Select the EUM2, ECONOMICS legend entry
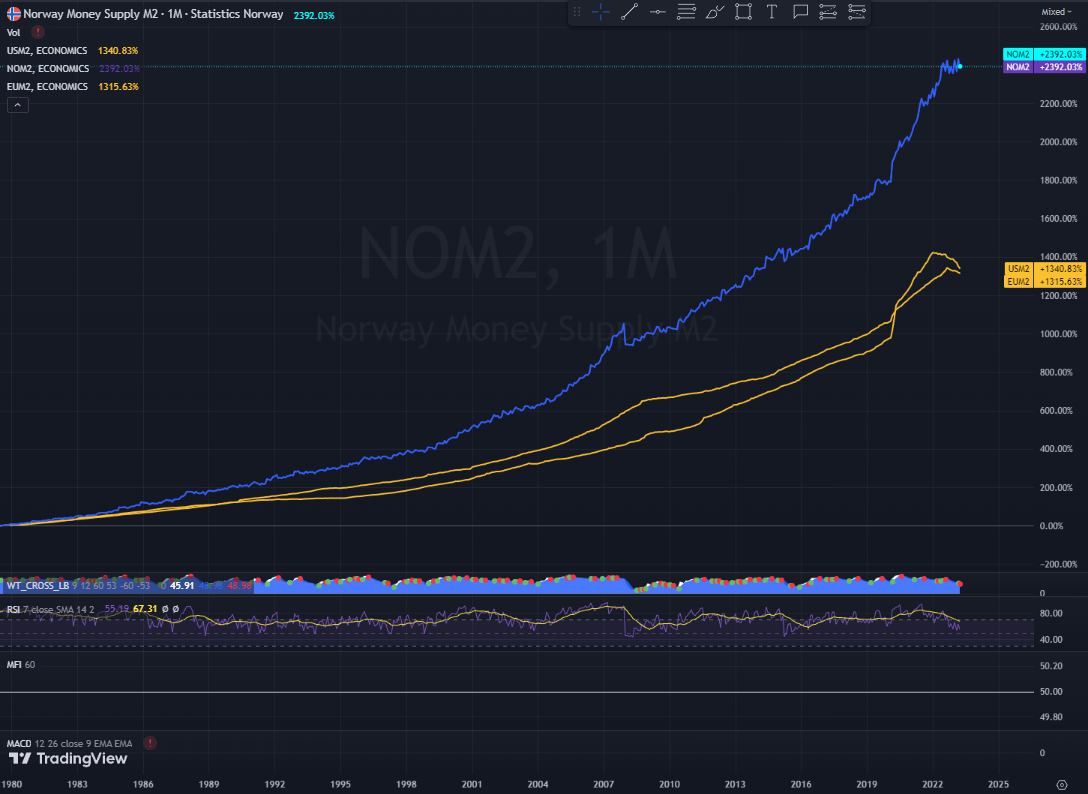The image size is (1088, 794). [47, 87]
